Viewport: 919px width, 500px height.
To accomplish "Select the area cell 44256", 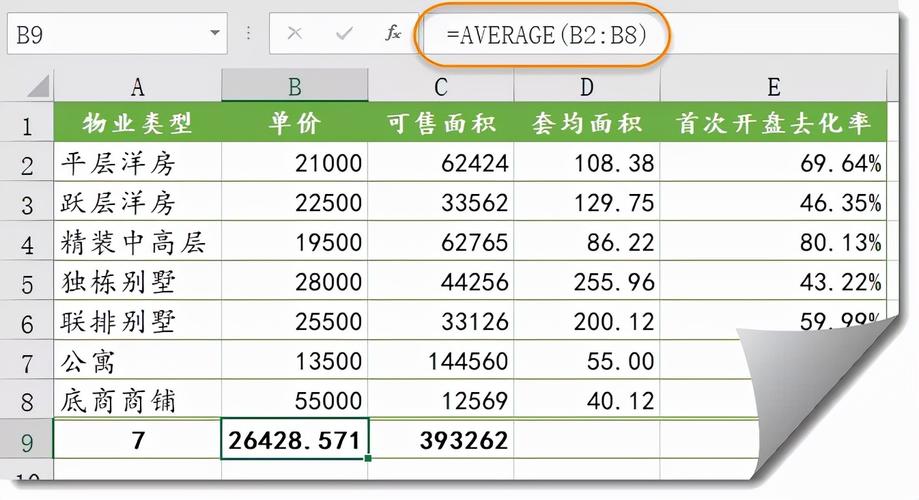I will (x=441, y=281).
